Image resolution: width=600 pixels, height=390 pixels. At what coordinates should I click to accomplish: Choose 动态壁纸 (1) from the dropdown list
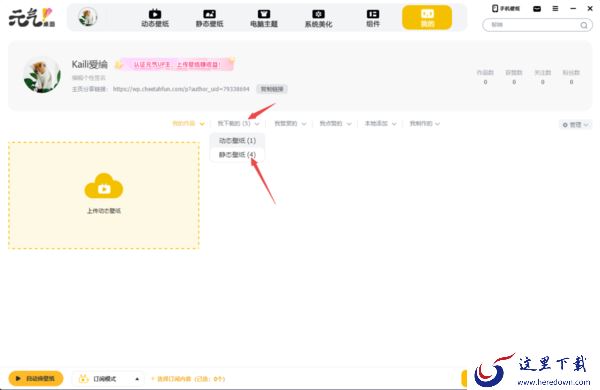tap(237, 140)
